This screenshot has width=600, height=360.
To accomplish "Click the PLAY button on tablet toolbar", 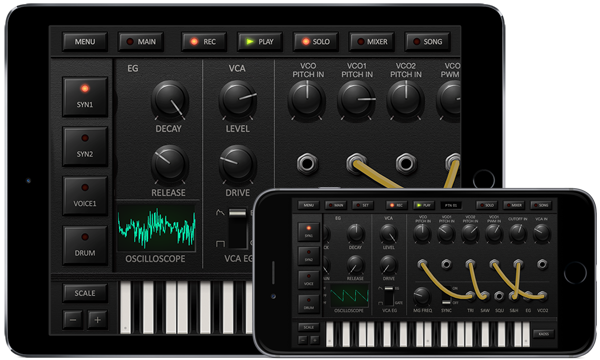I will 260,41.
